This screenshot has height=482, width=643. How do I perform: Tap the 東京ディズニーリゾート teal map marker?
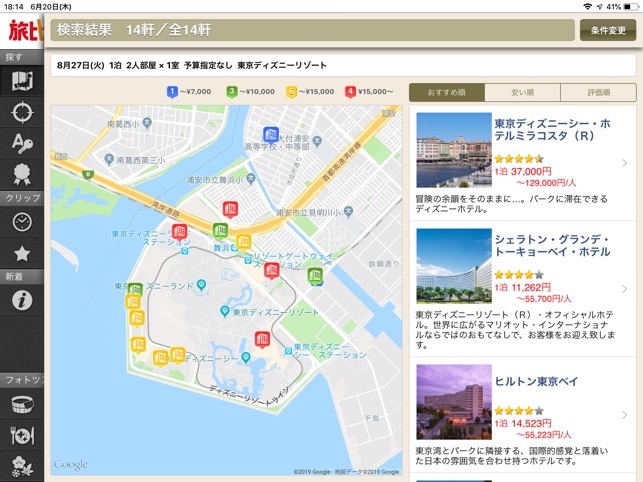coord(224,311)
